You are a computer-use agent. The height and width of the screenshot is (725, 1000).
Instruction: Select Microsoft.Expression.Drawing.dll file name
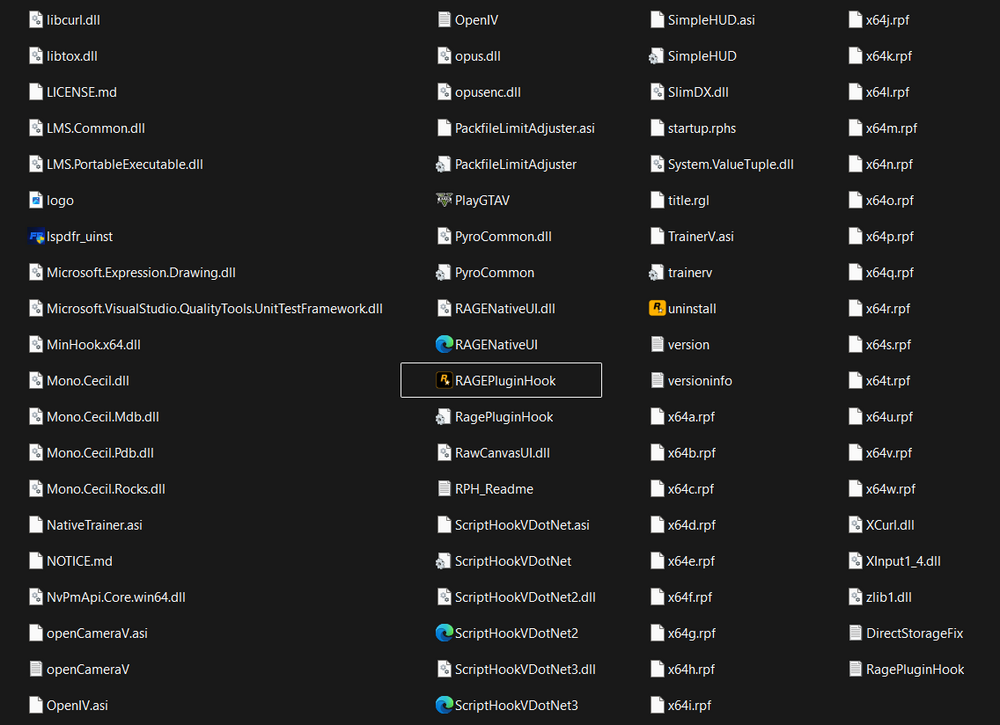141,273
